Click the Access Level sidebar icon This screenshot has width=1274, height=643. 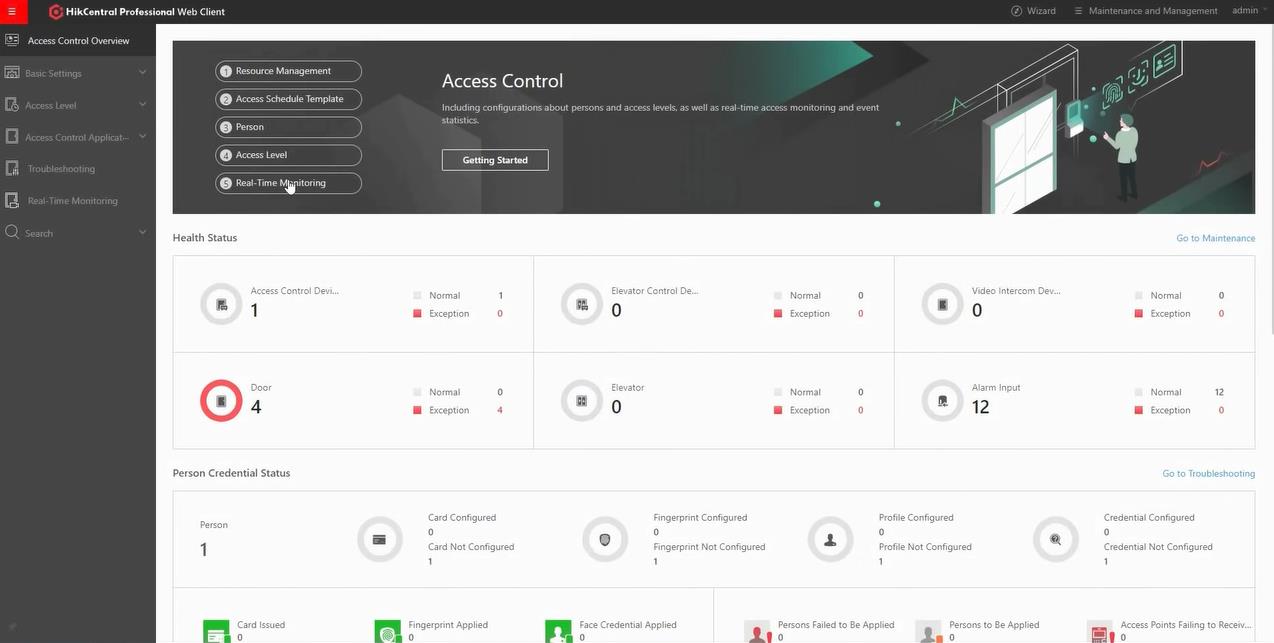[12, 104]
